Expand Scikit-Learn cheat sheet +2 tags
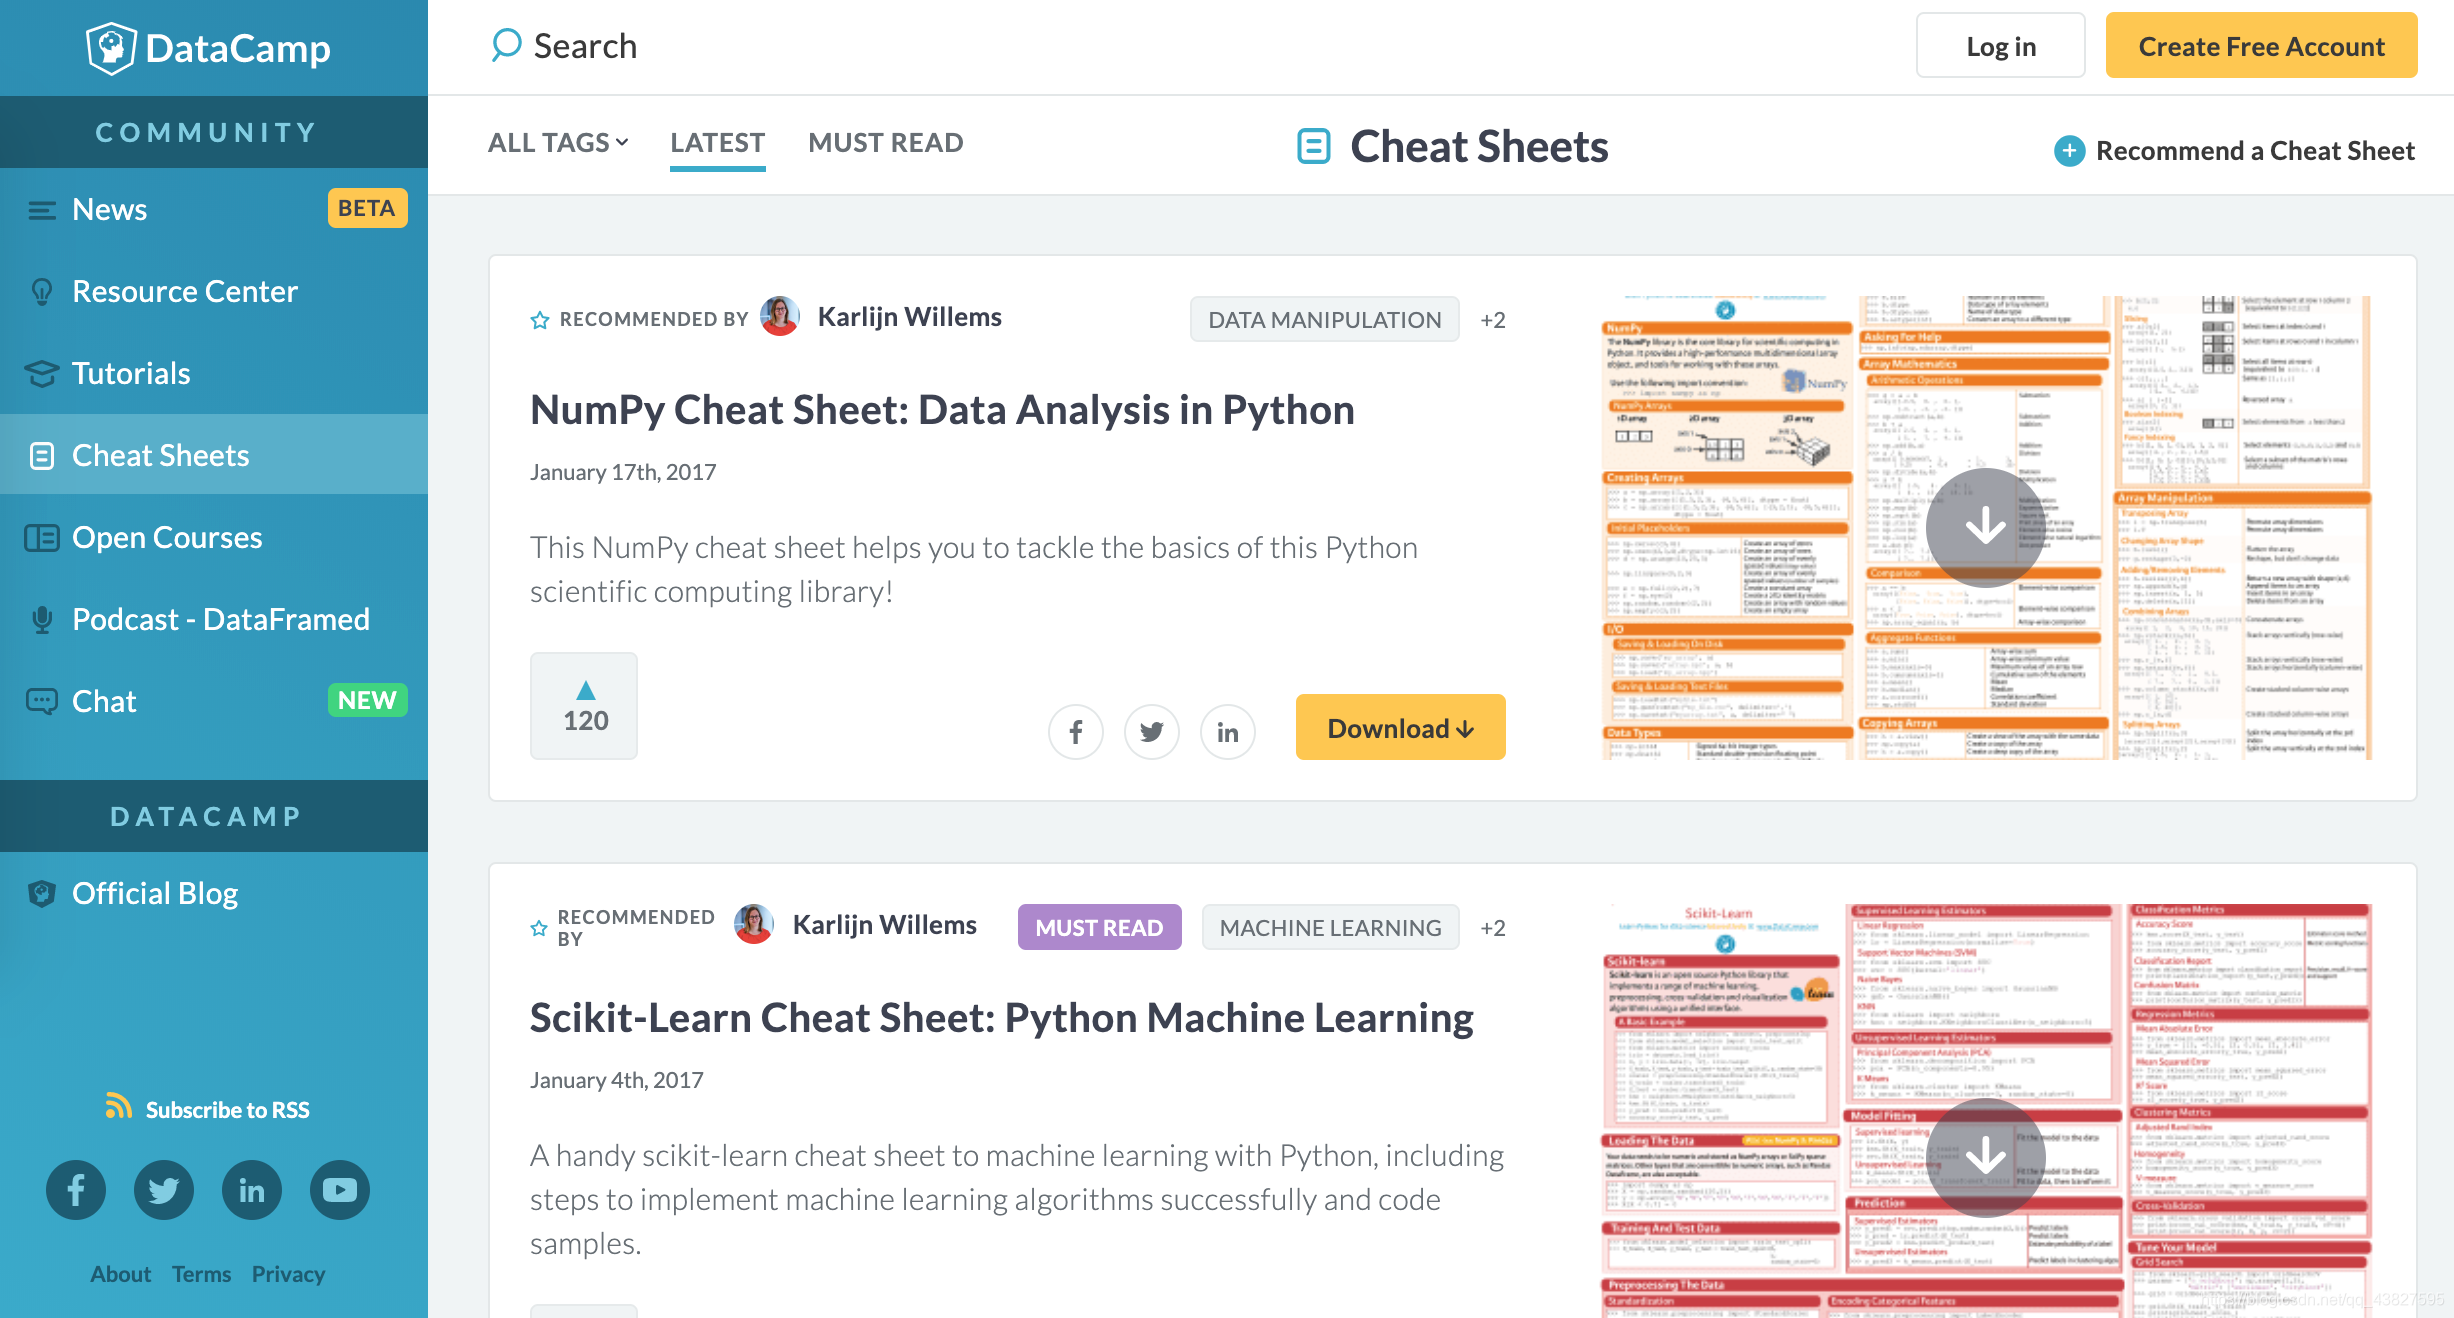 point(1492,927)
